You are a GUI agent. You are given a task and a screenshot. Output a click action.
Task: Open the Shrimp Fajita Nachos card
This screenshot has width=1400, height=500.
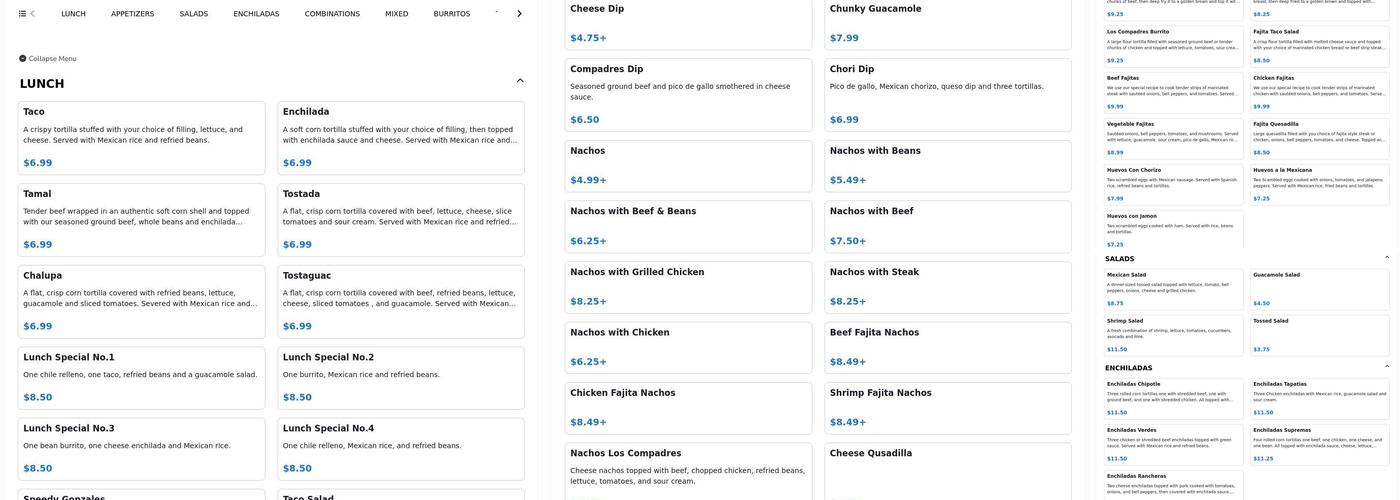[947, 407]
